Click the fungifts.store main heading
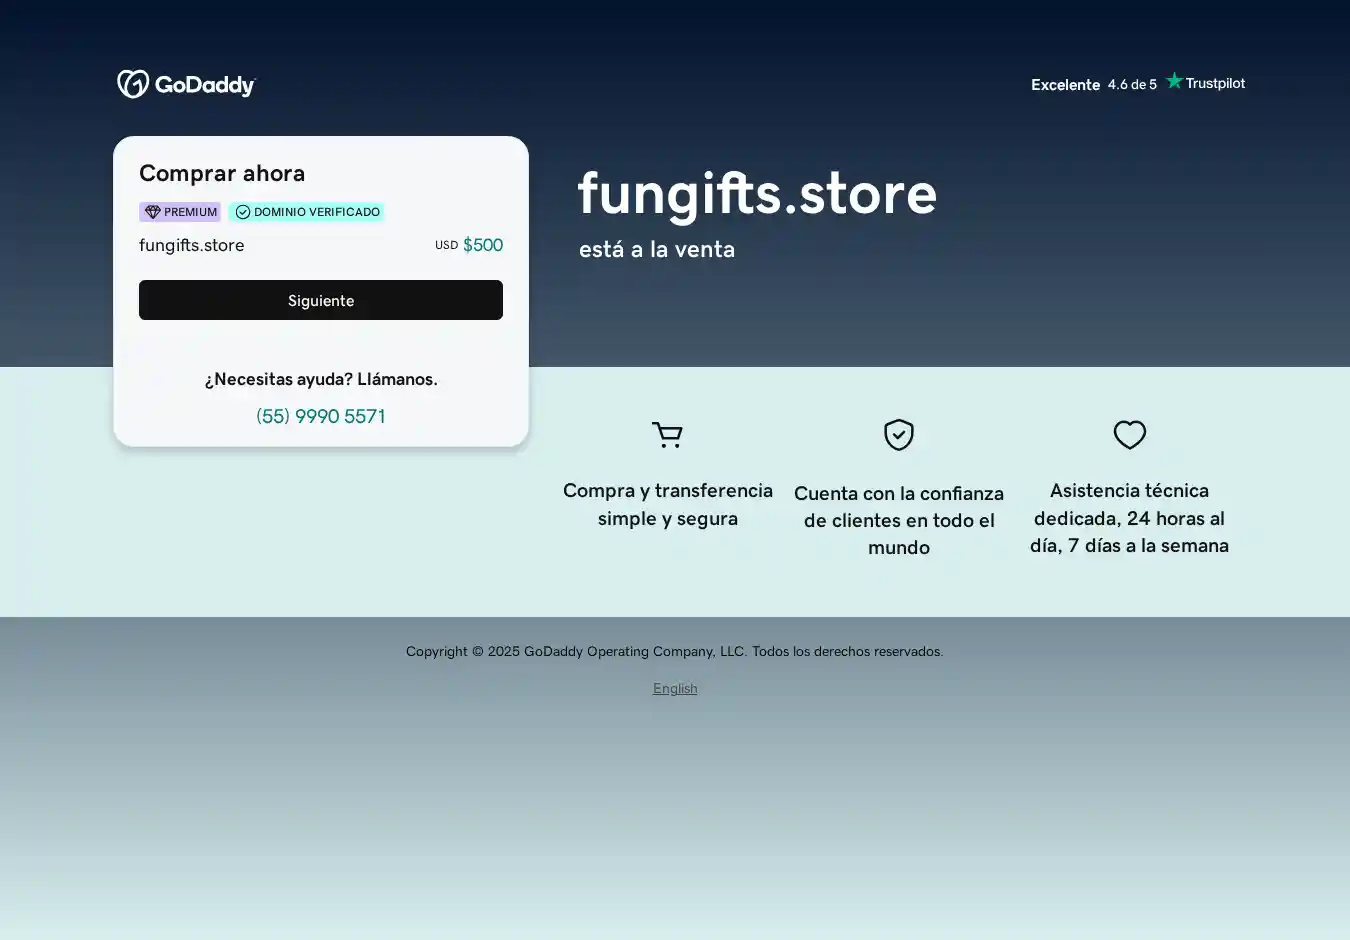 pyautogui.click(x=757, y=193)
